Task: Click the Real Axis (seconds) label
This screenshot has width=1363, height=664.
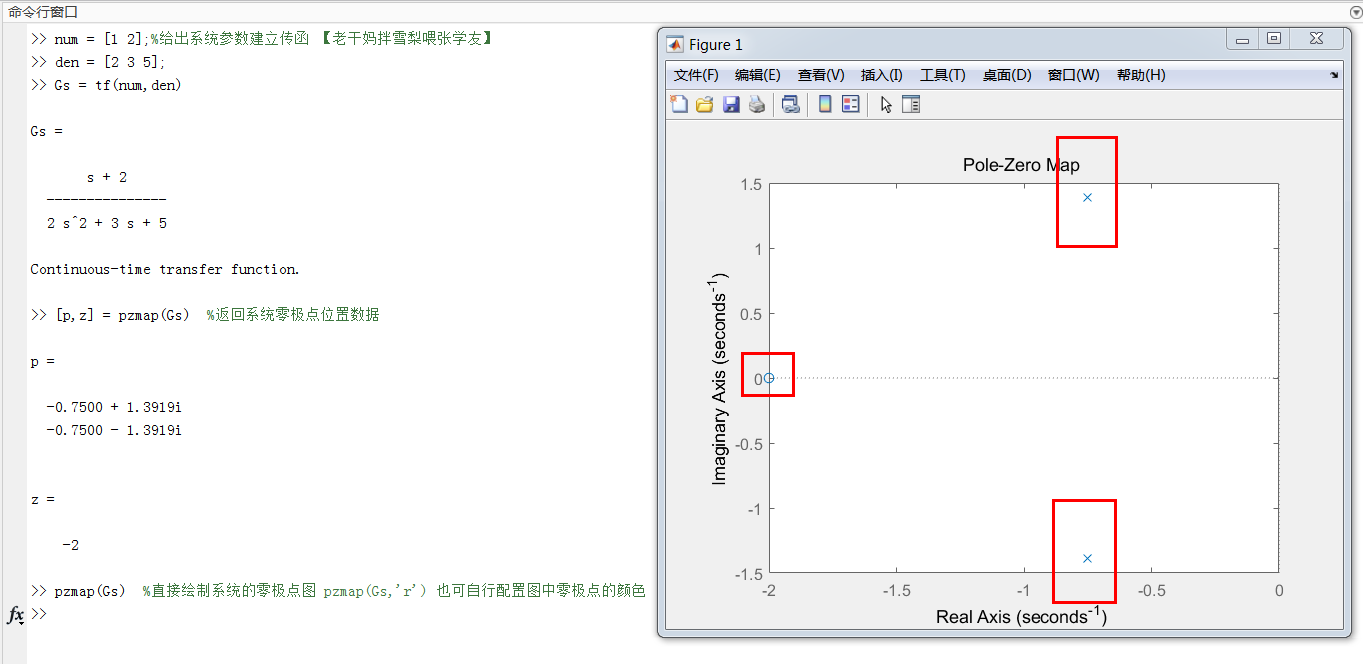Action: (1021, 615)
